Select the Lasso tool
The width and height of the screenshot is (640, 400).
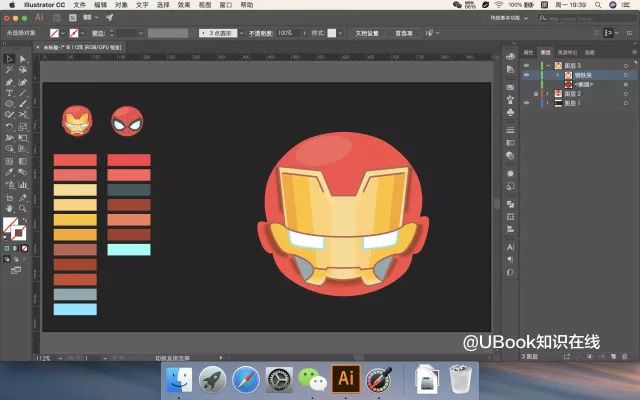23,70
